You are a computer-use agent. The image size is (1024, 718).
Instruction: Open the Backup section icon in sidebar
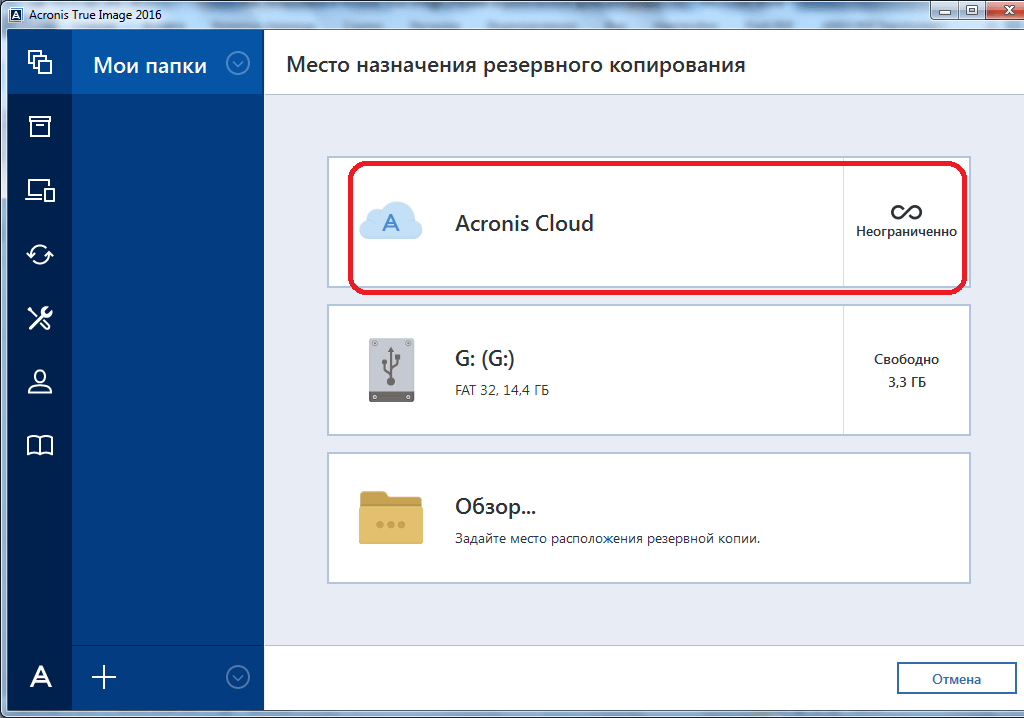click(39, 62)
